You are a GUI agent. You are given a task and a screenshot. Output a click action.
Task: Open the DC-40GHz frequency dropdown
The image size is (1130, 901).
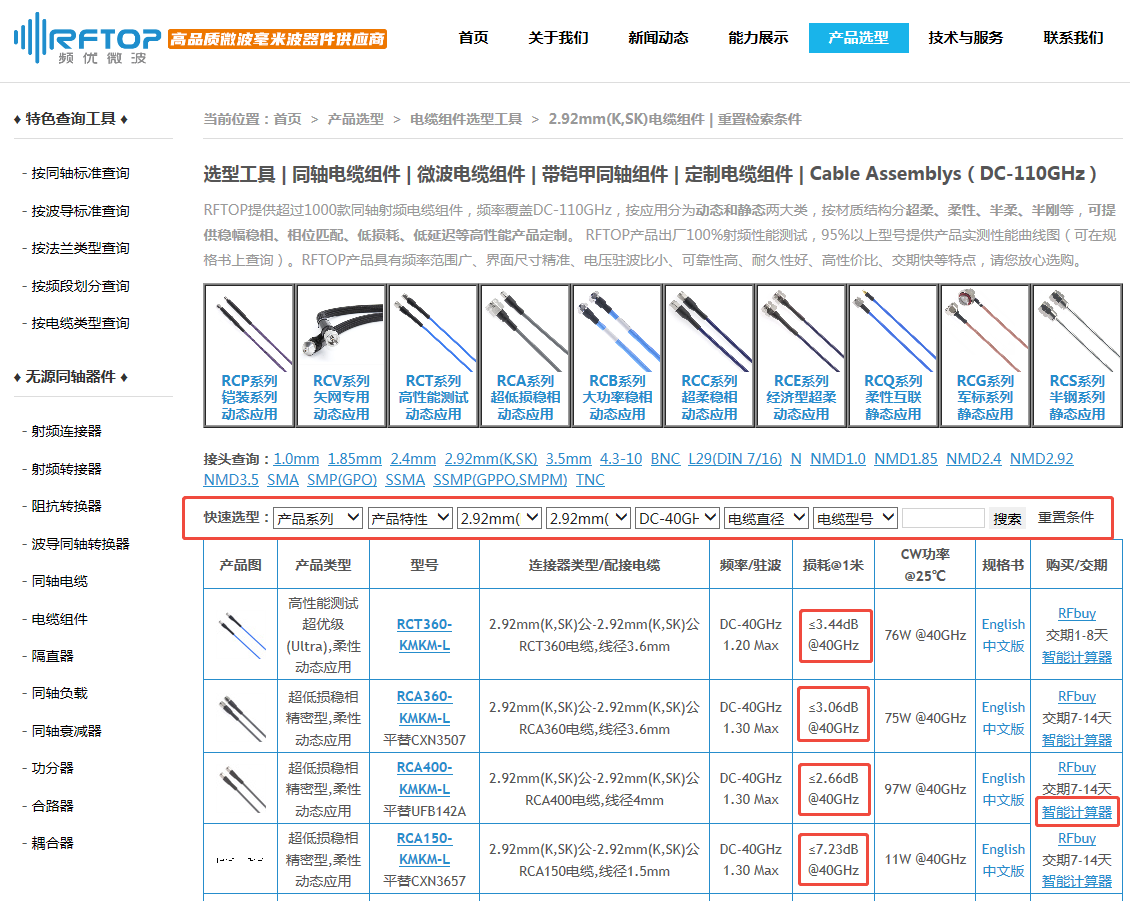[679, 517]
